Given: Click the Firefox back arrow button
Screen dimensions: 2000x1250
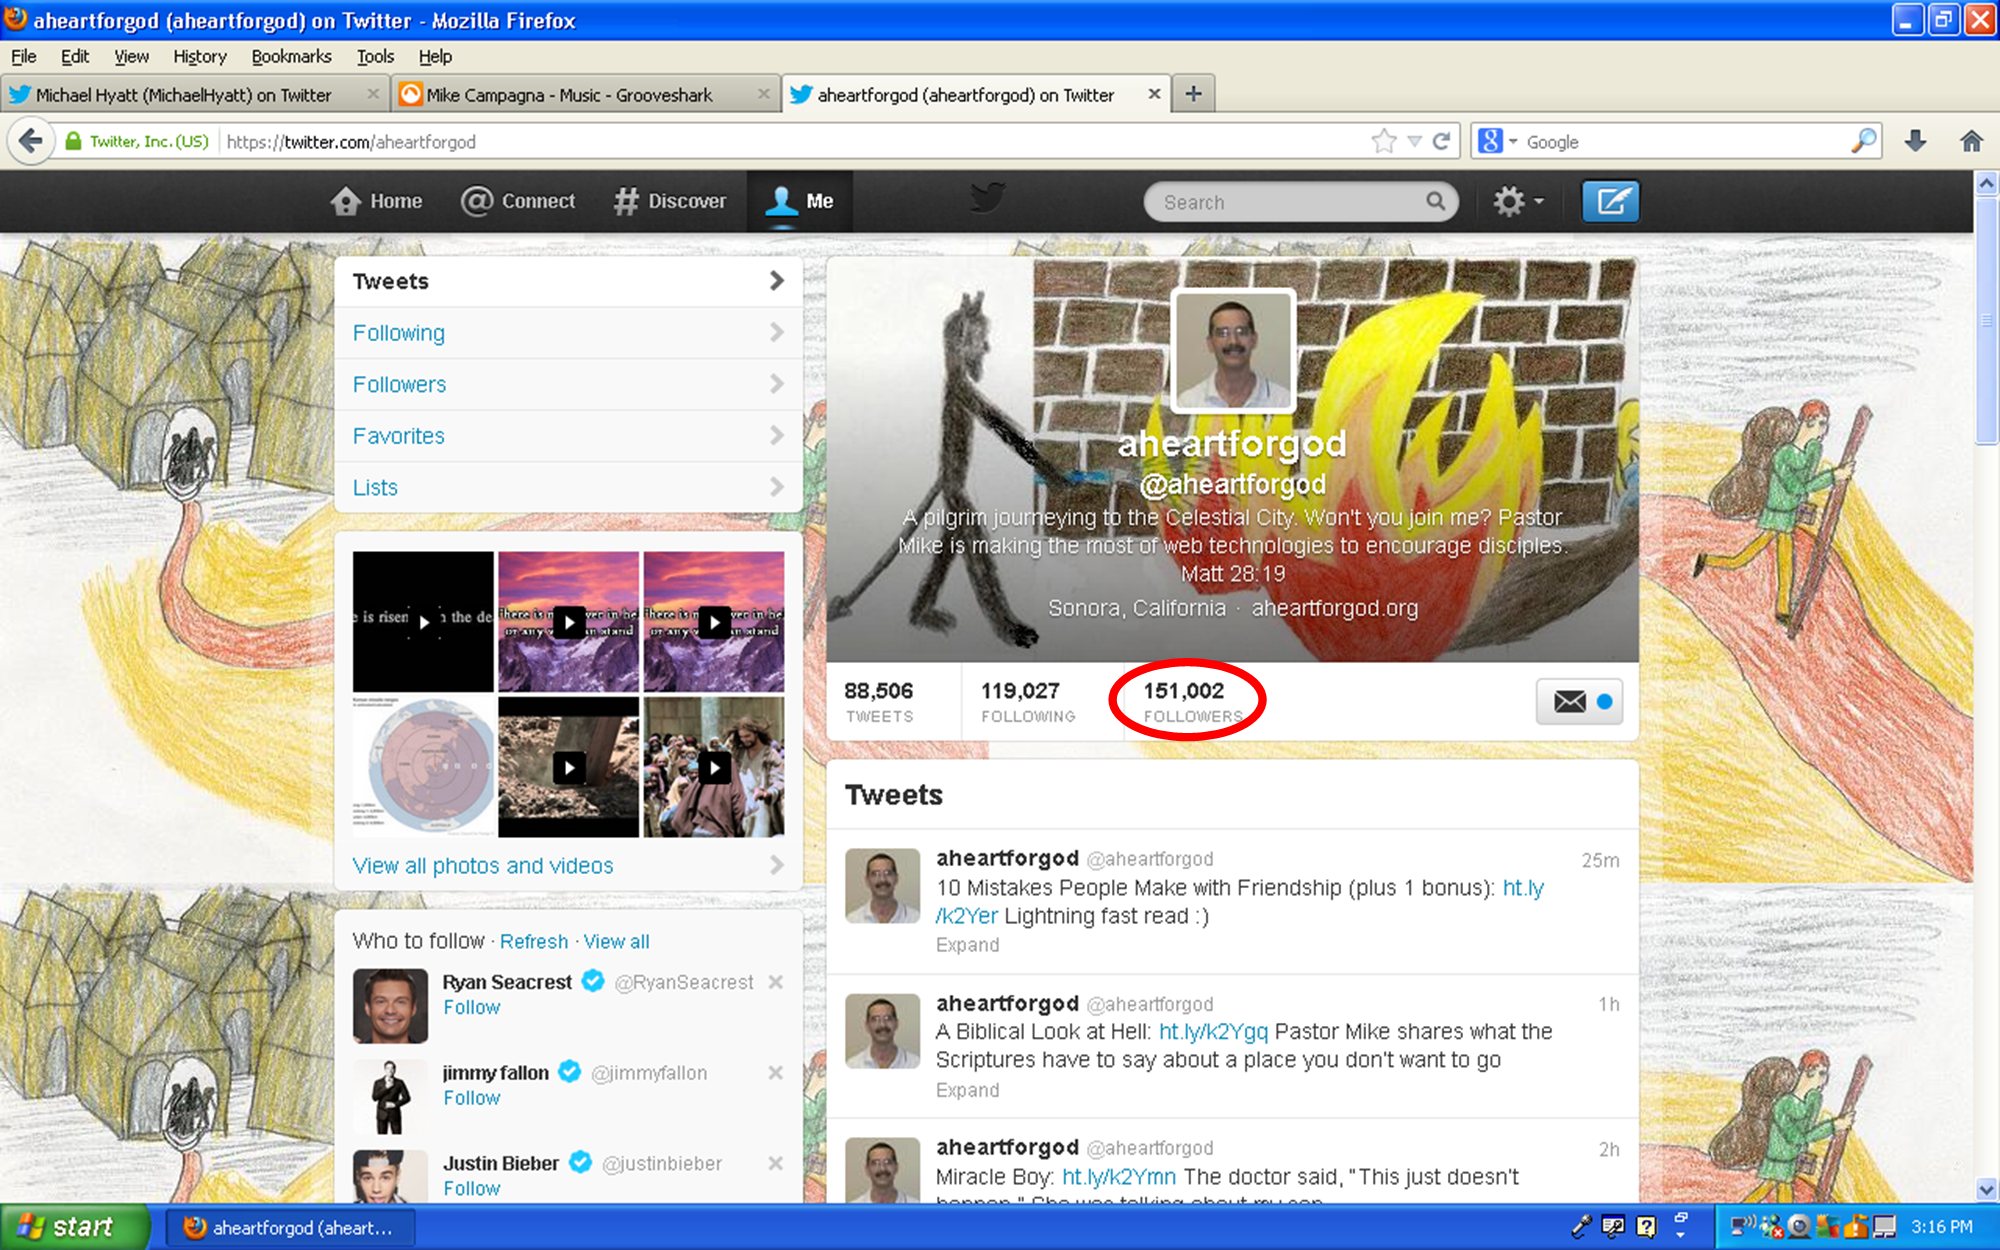Looking at the screenshot, I should [31, 141].
